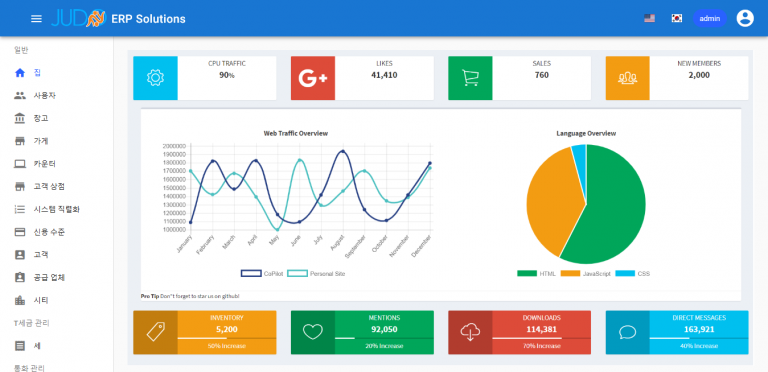The height and width of the screenshot is (372, 768).
Task: Open the hamburger navigation menu
Action: point(36,19)
